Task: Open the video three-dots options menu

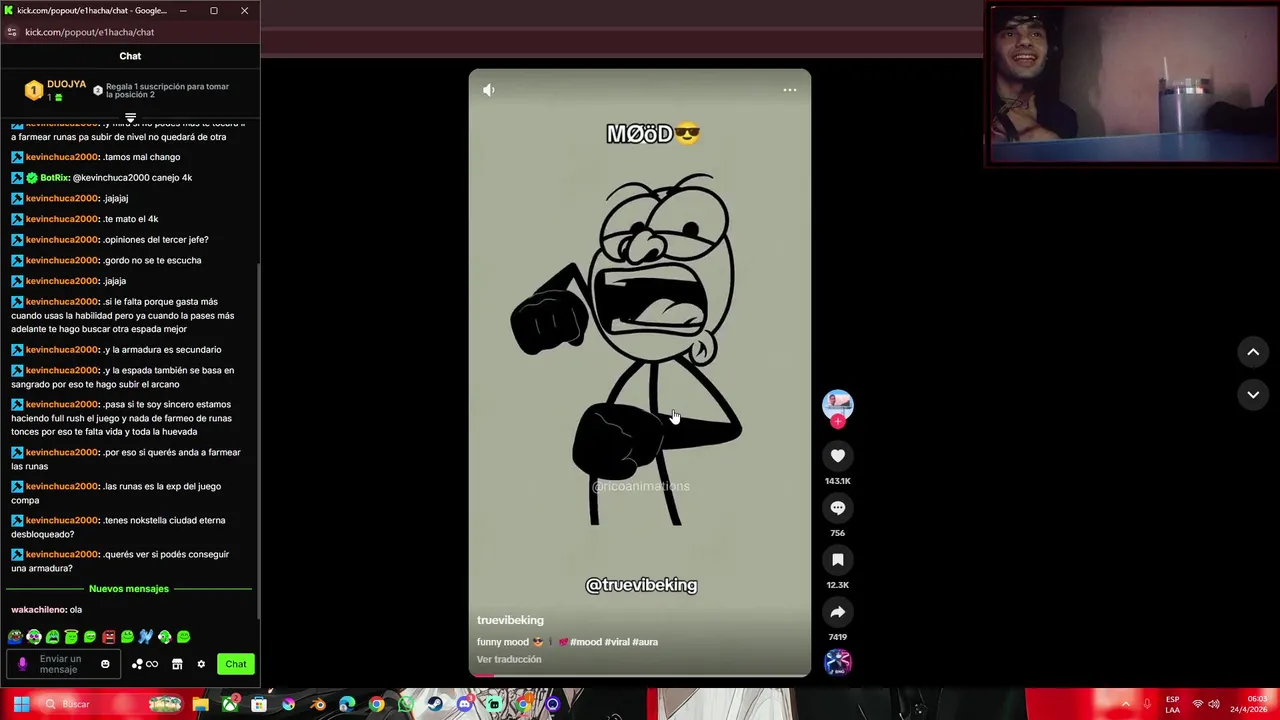Action: (789, 90)
